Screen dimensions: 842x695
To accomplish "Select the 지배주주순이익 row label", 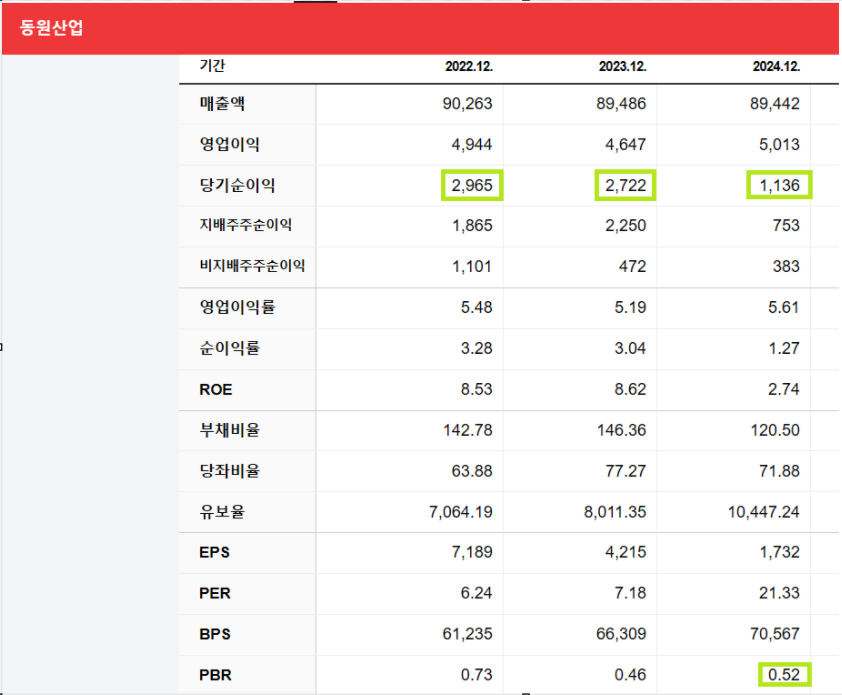I will click(x=245, y=225).
